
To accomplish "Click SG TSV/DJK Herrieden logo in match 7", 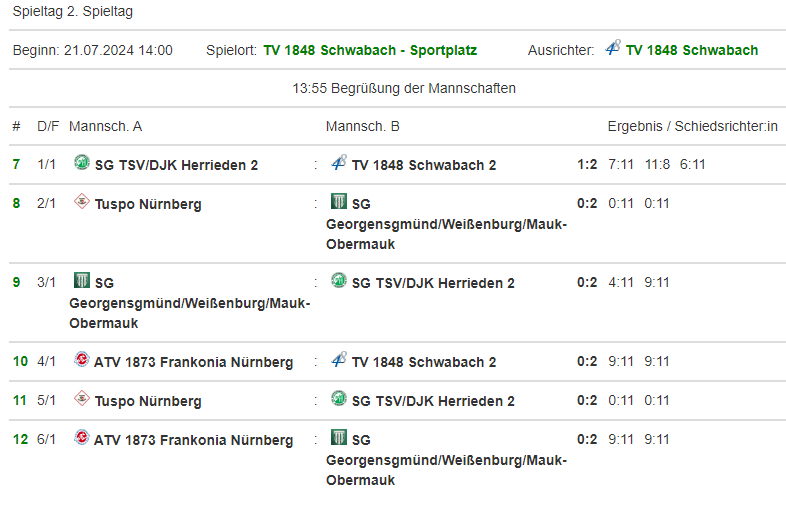I will 82,163.
